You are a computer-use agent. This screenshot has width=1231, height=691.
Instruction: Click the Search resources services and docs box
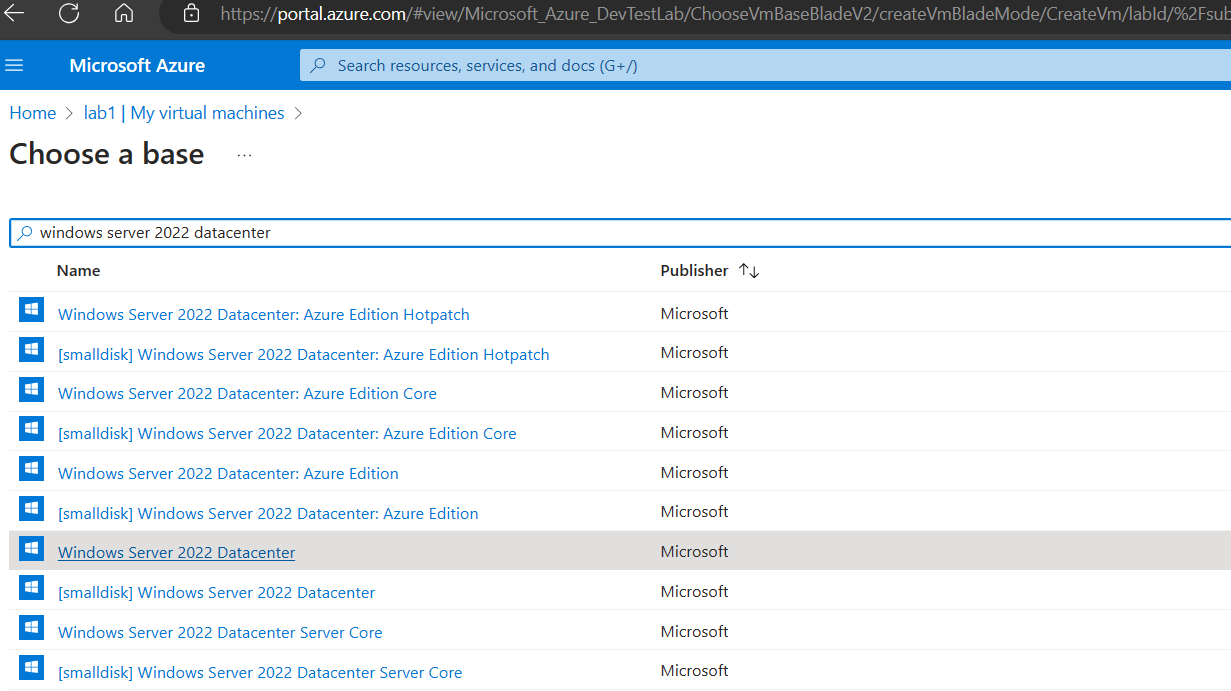tap(600, 65)
